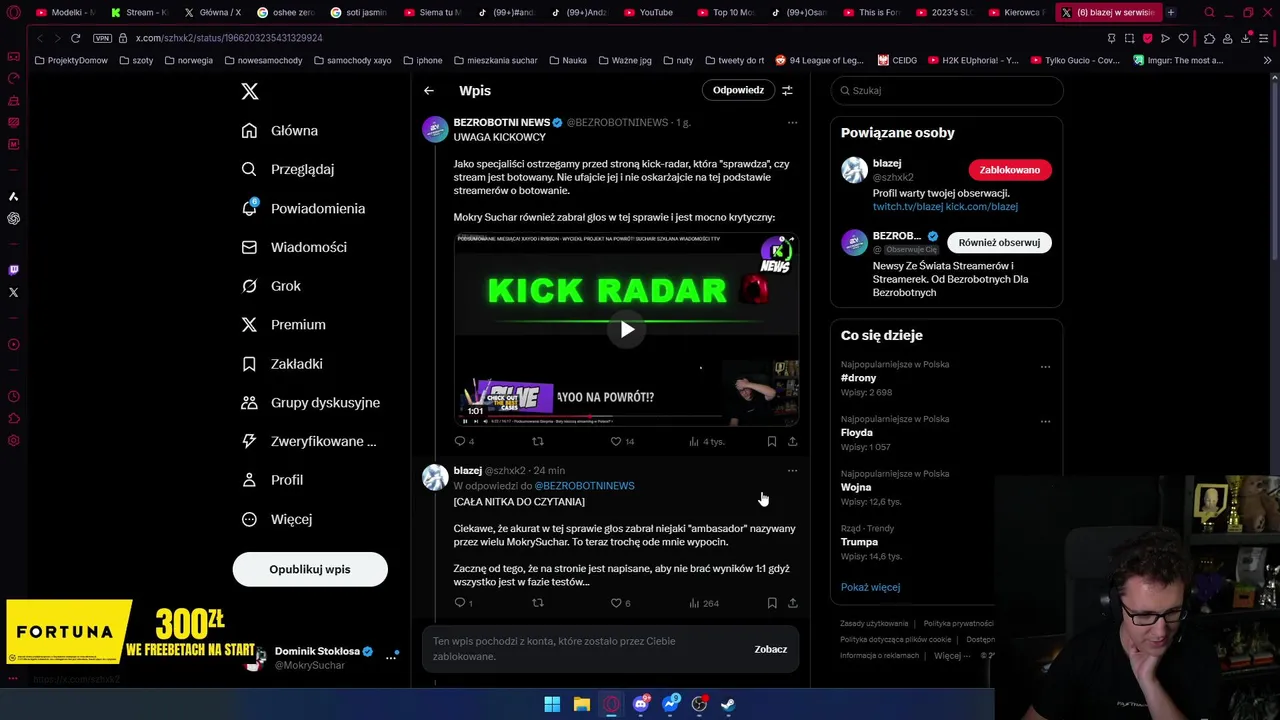Share the blazej post
Image resolution: width=1280 pixels, height=720 pixels.
(793, 603)
